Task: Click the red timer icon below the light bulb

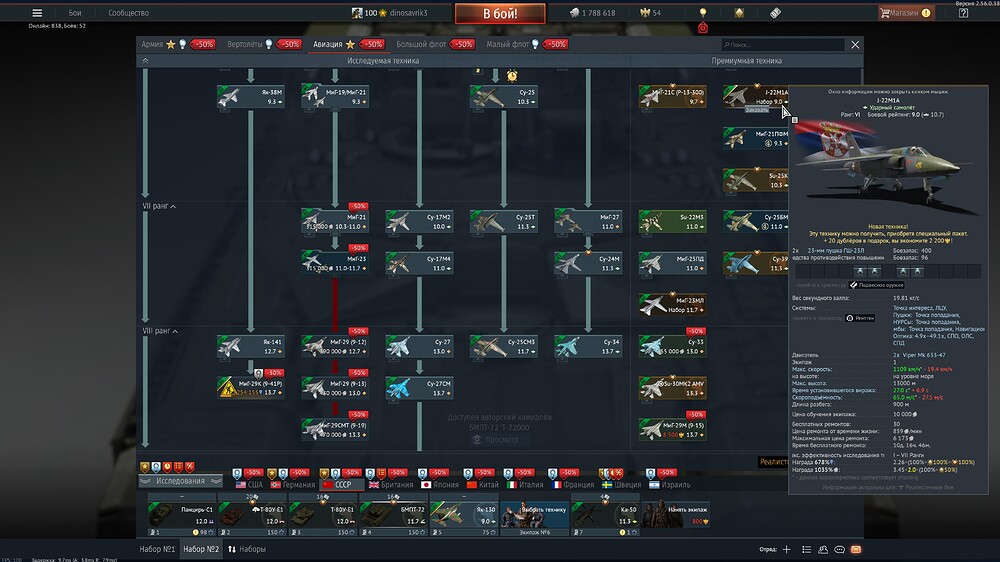Action: tap(703, 27)
